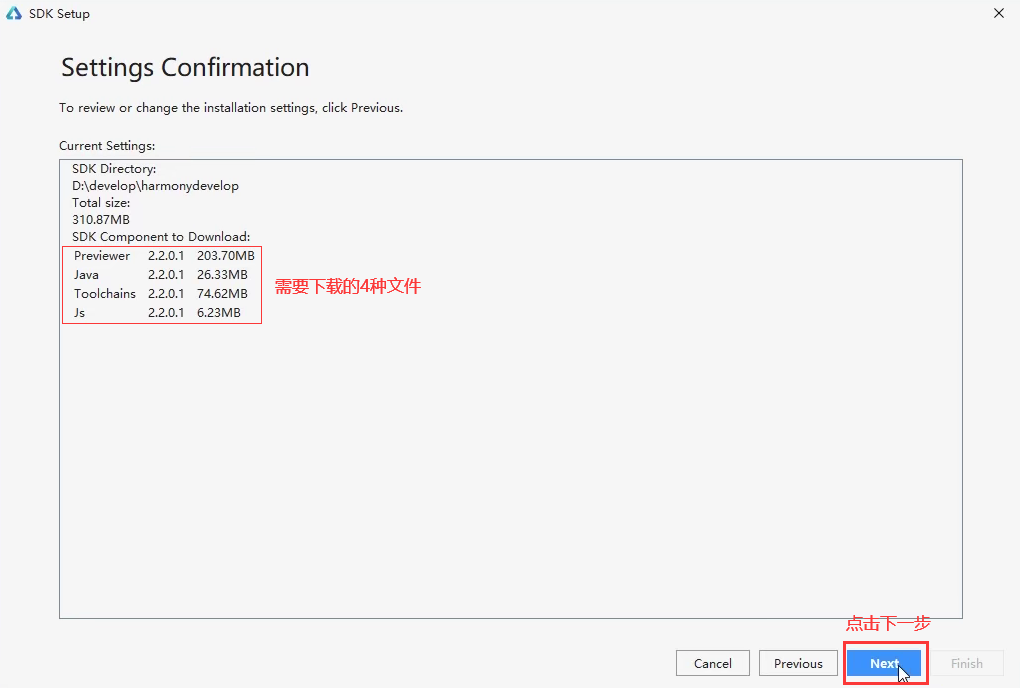Close the SDK Setup window
1020x688 pixels.
coord(999,13)
